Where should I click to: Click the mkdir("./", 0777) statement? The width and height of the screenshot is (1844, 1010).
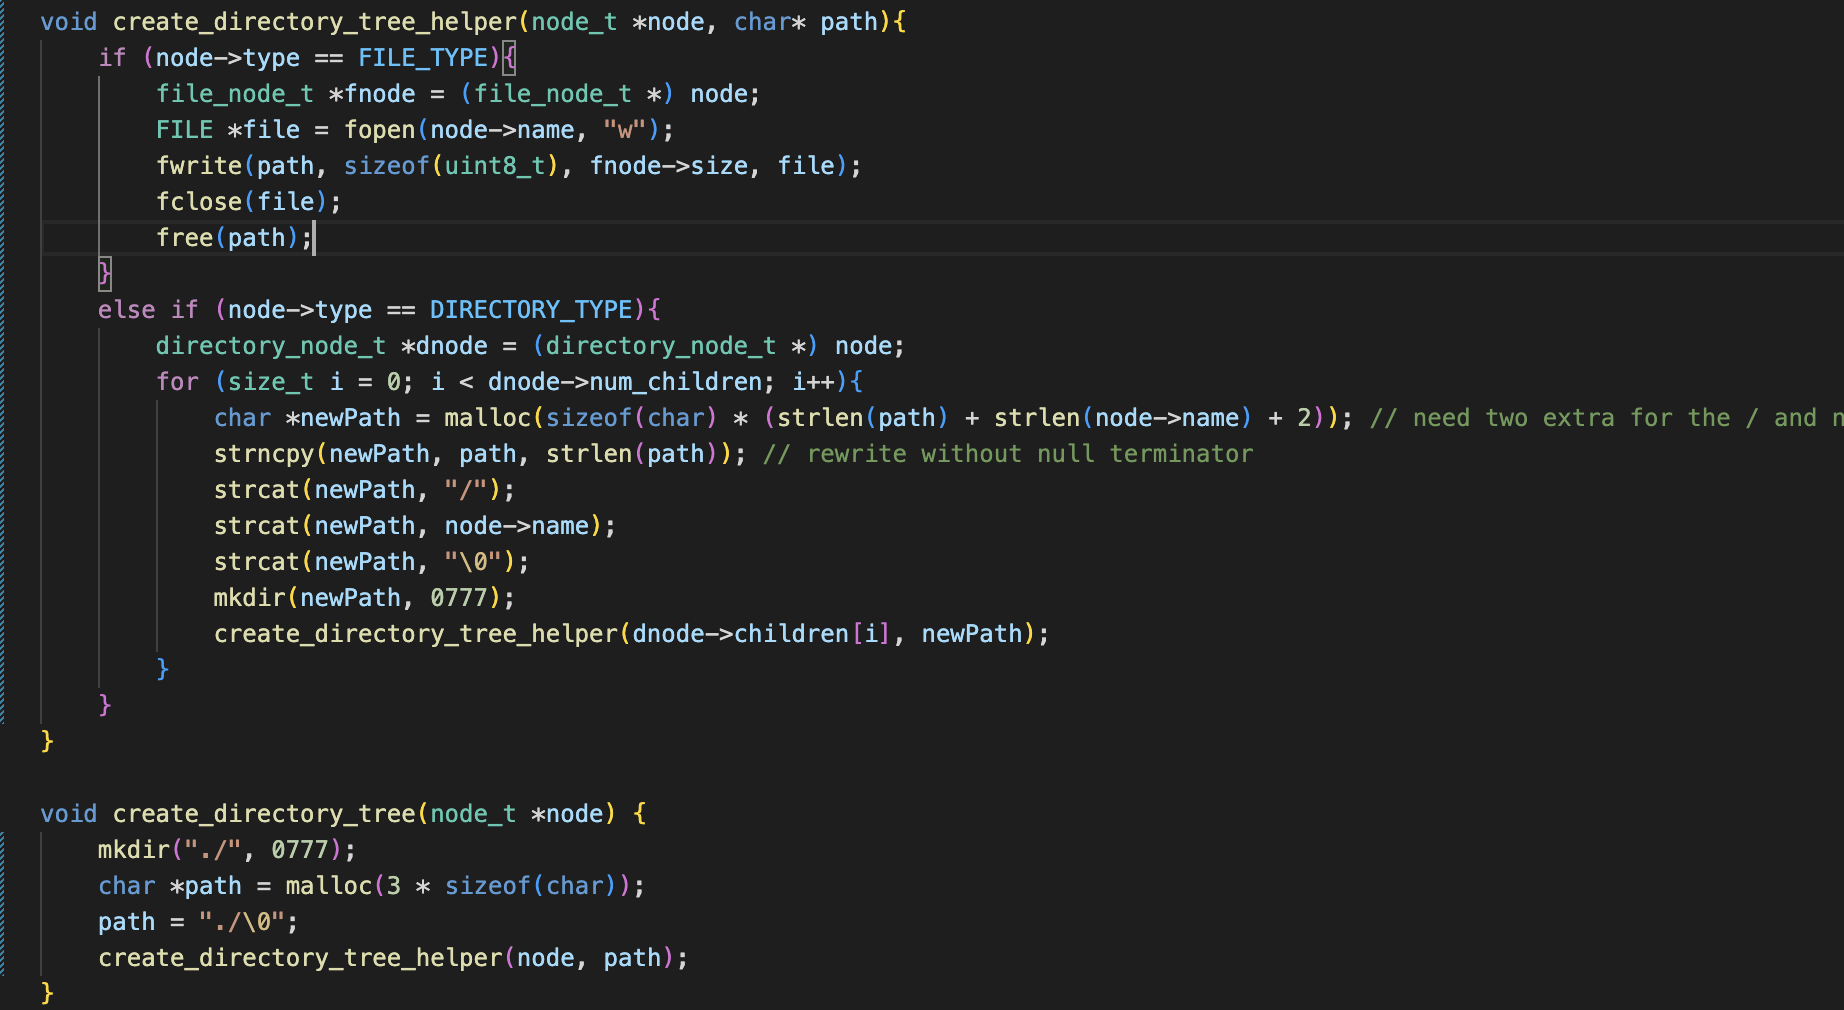click(x=226, y=850)
